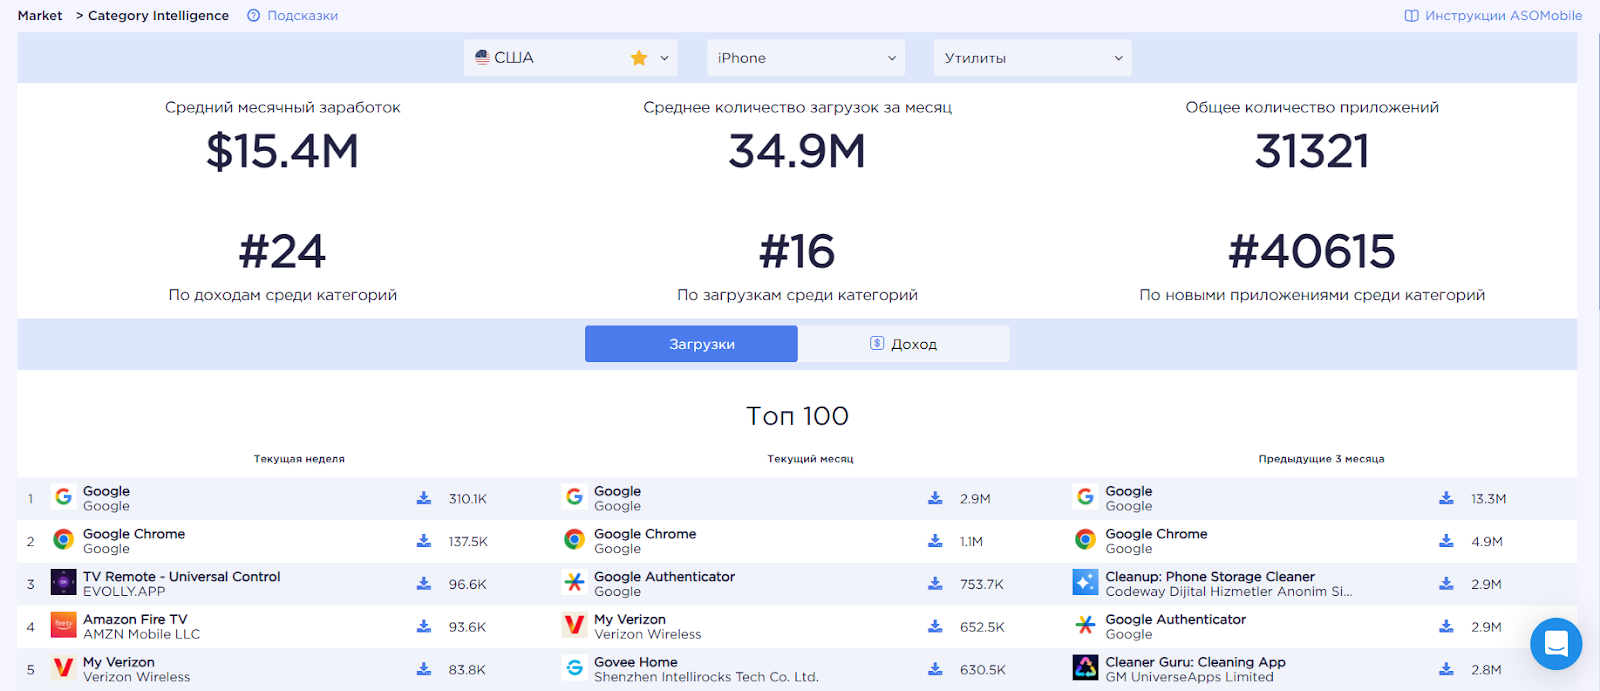This screenshot has width=1600, height=691.
Task: Click the Cleaner Guru app icon
Action: tap(1085, 668)
